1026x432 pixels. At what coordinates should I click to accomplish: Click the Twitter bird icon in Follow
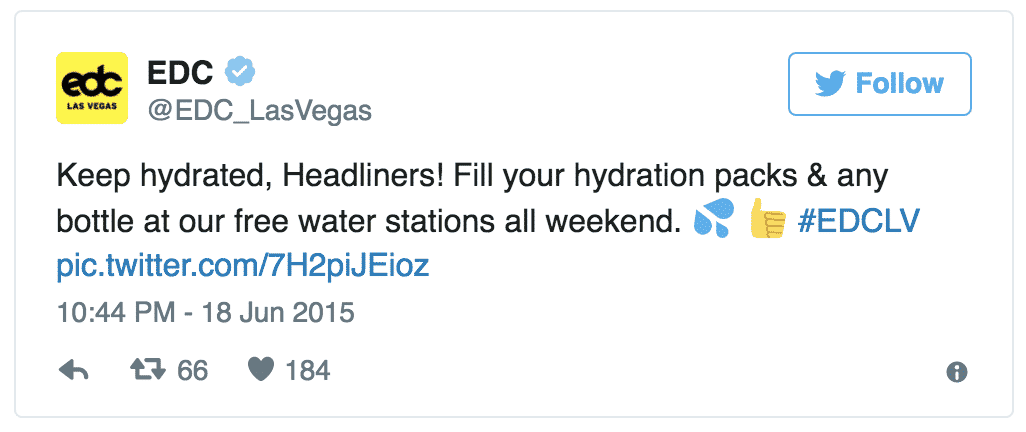pos(828,83)
